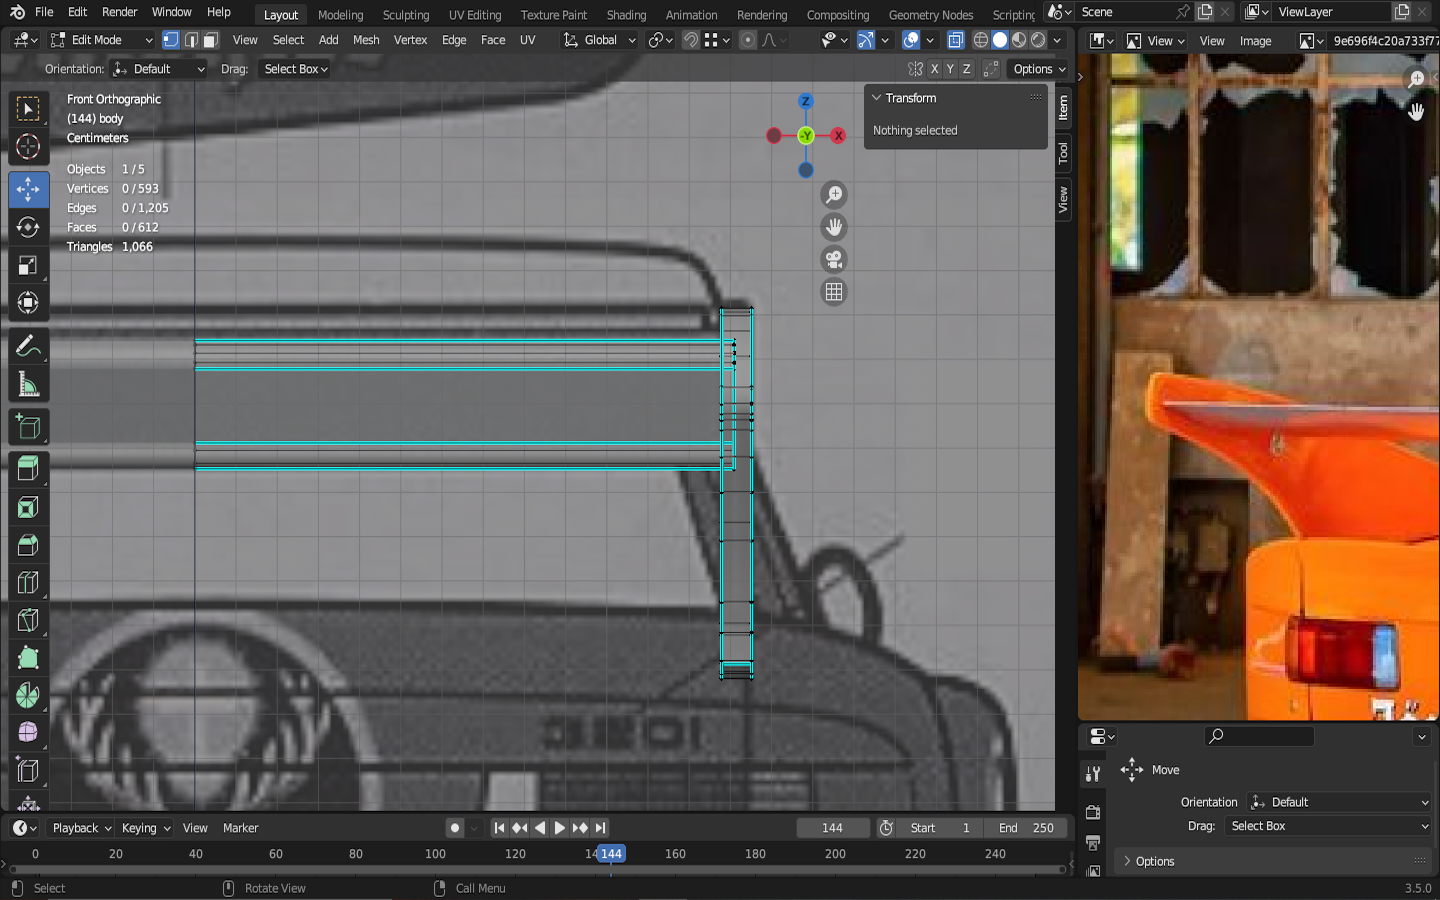Toggle camera view in the viewport
Viewport: 1440px width, 900px height.
coord(833,260)
